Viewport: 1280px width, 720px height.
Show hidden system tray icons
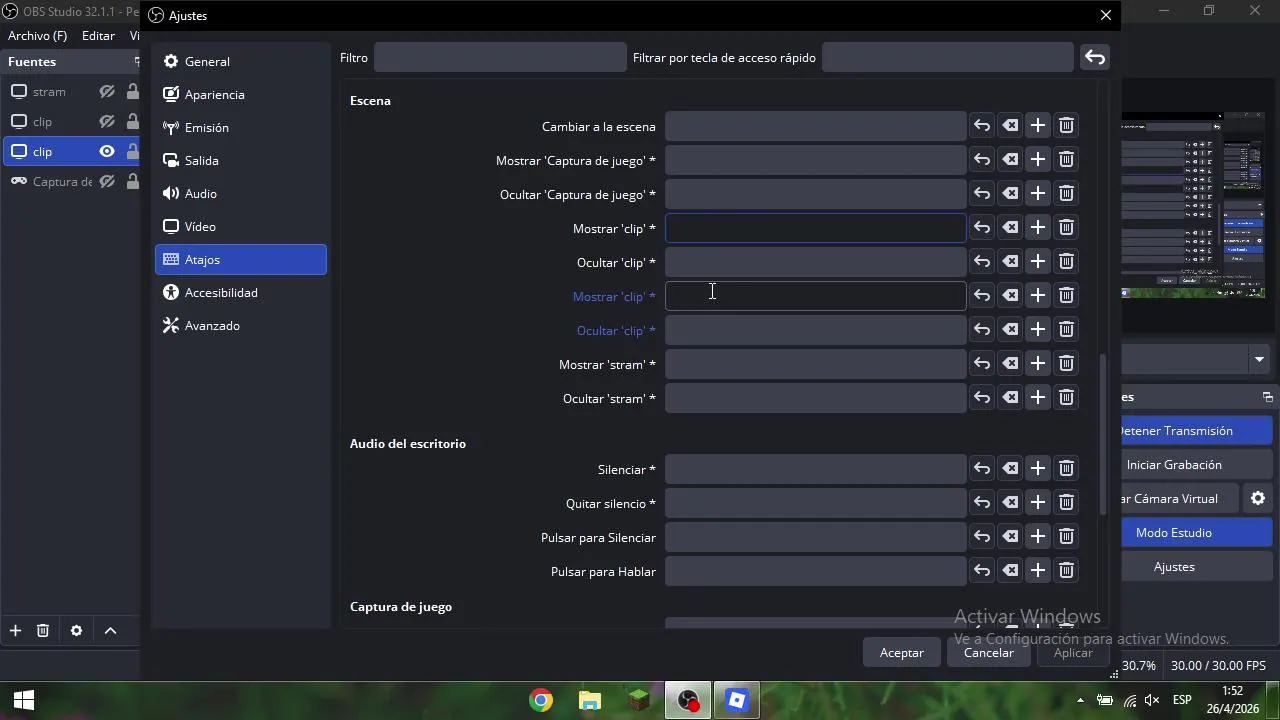click(1079, 700)
